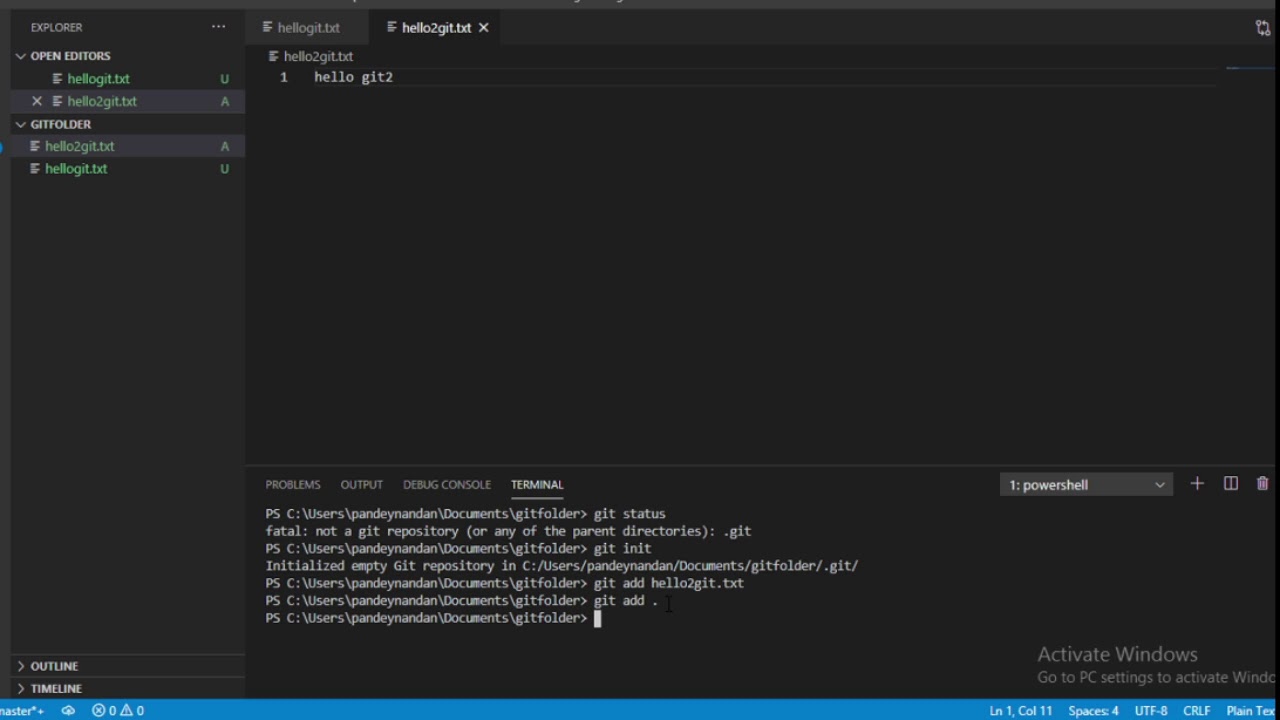Change line endings via 'CRLF' status item

pyautogui.click(x=1197, y=711)
